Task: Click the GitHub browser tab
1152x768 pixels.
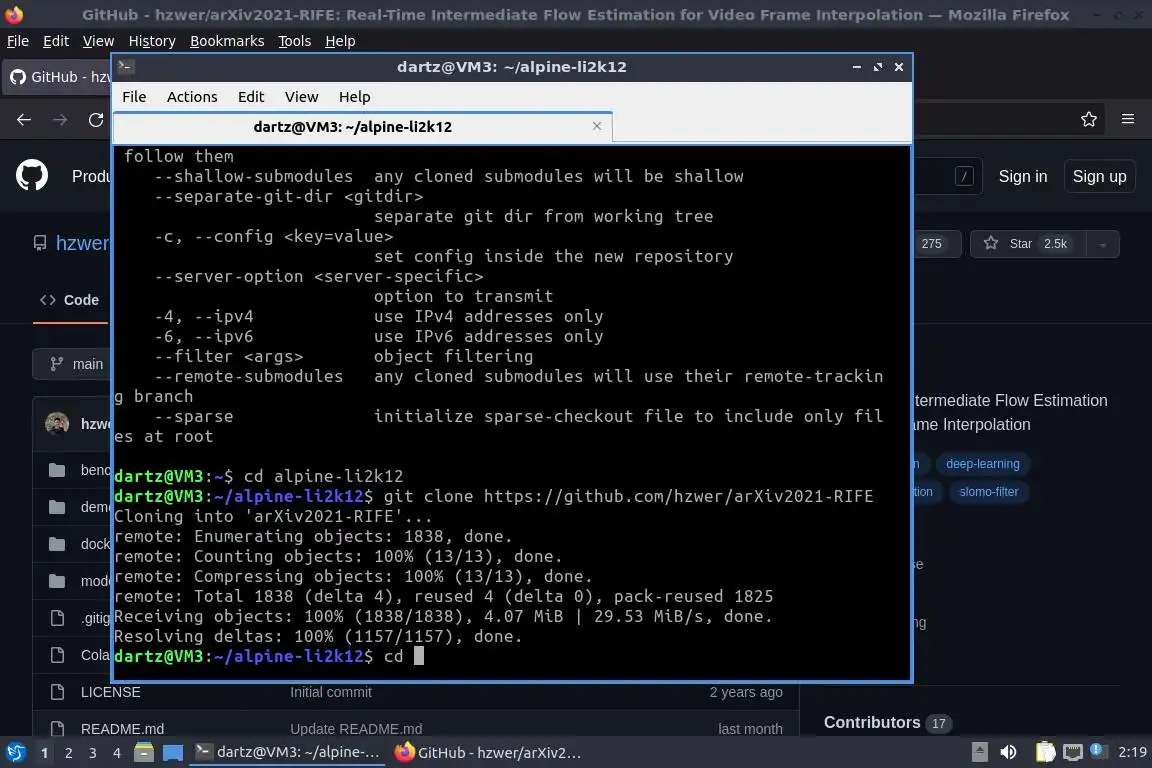Action: 57,76
